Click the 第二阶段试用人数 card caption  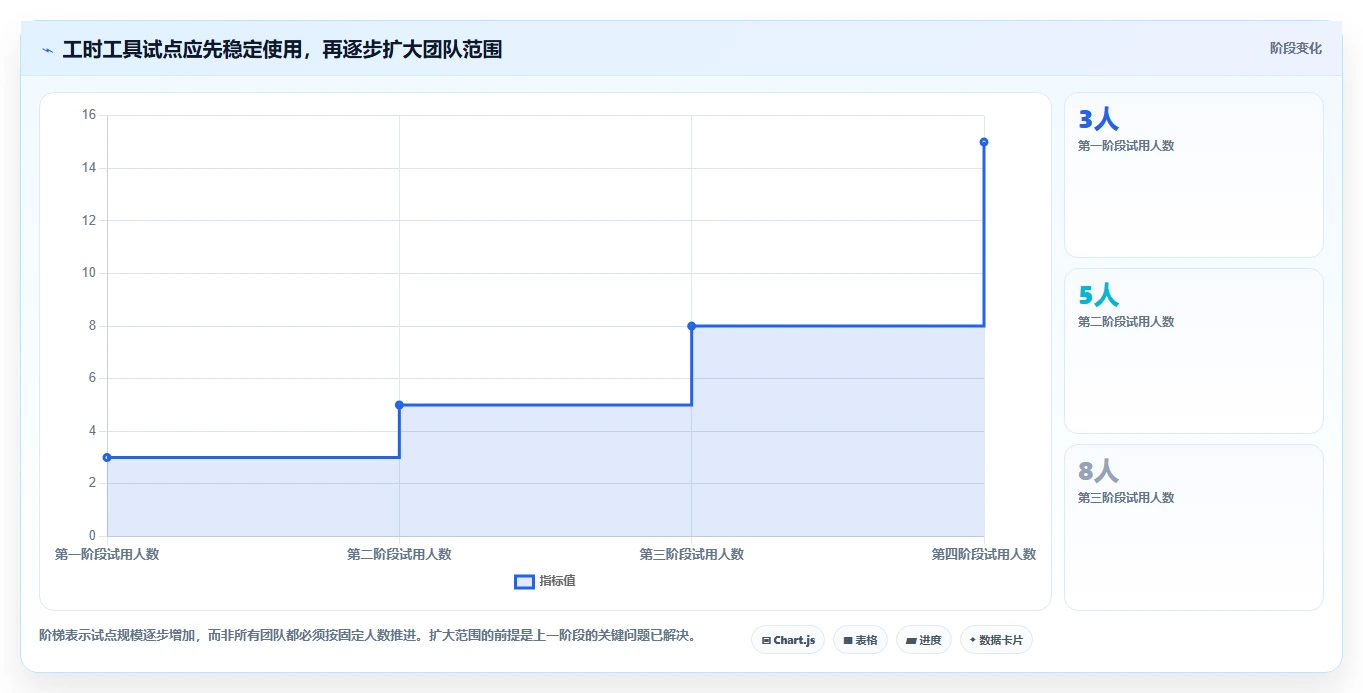tap(1126, 322)
